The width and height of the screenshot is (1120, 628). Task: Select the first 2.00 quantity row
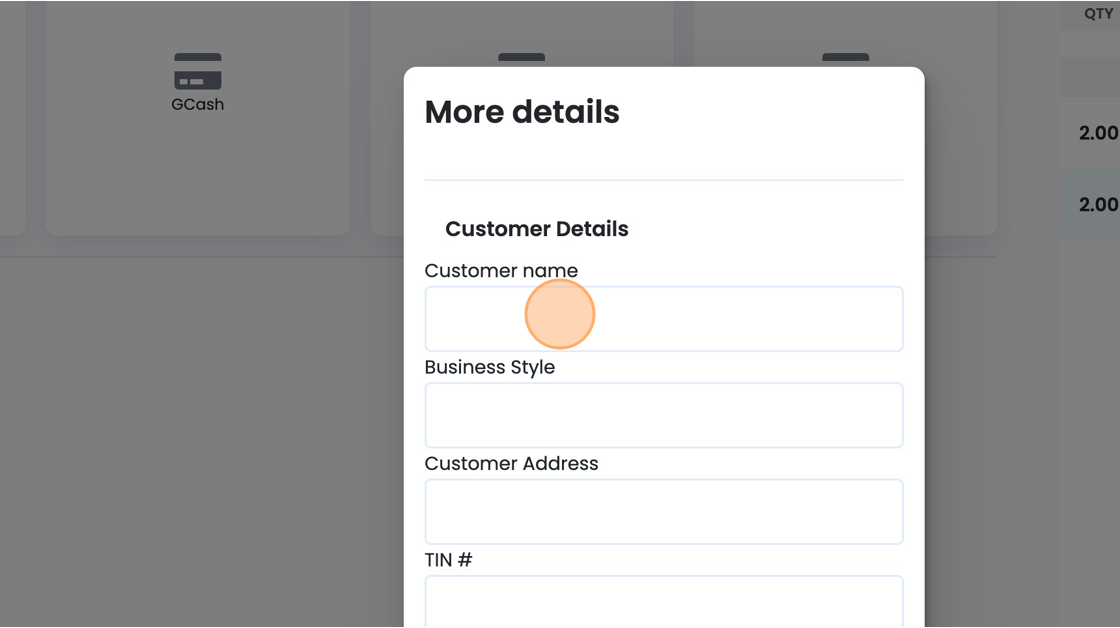1090,133
